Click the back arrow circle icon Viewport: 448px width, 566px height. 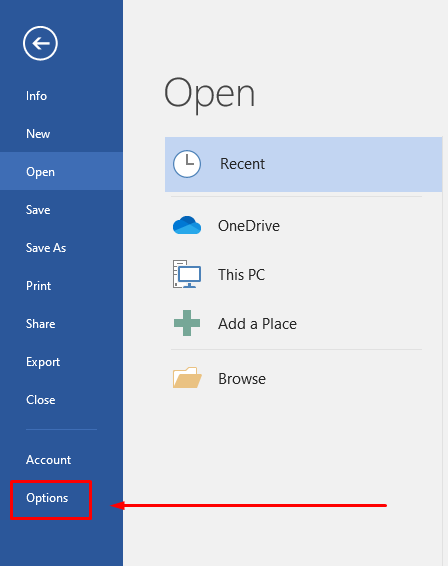tap(40, 43)
